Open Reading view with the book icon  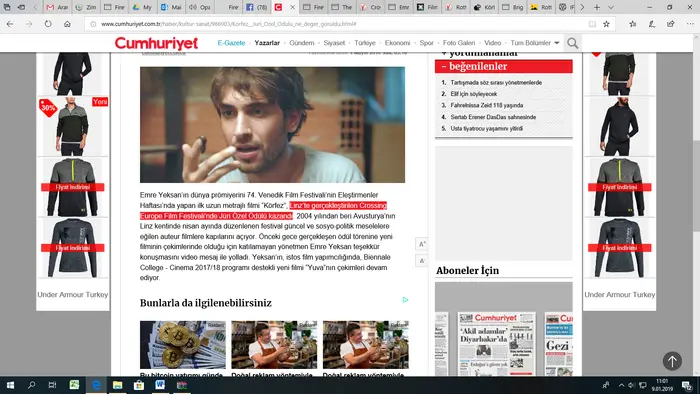coord(592,24)
